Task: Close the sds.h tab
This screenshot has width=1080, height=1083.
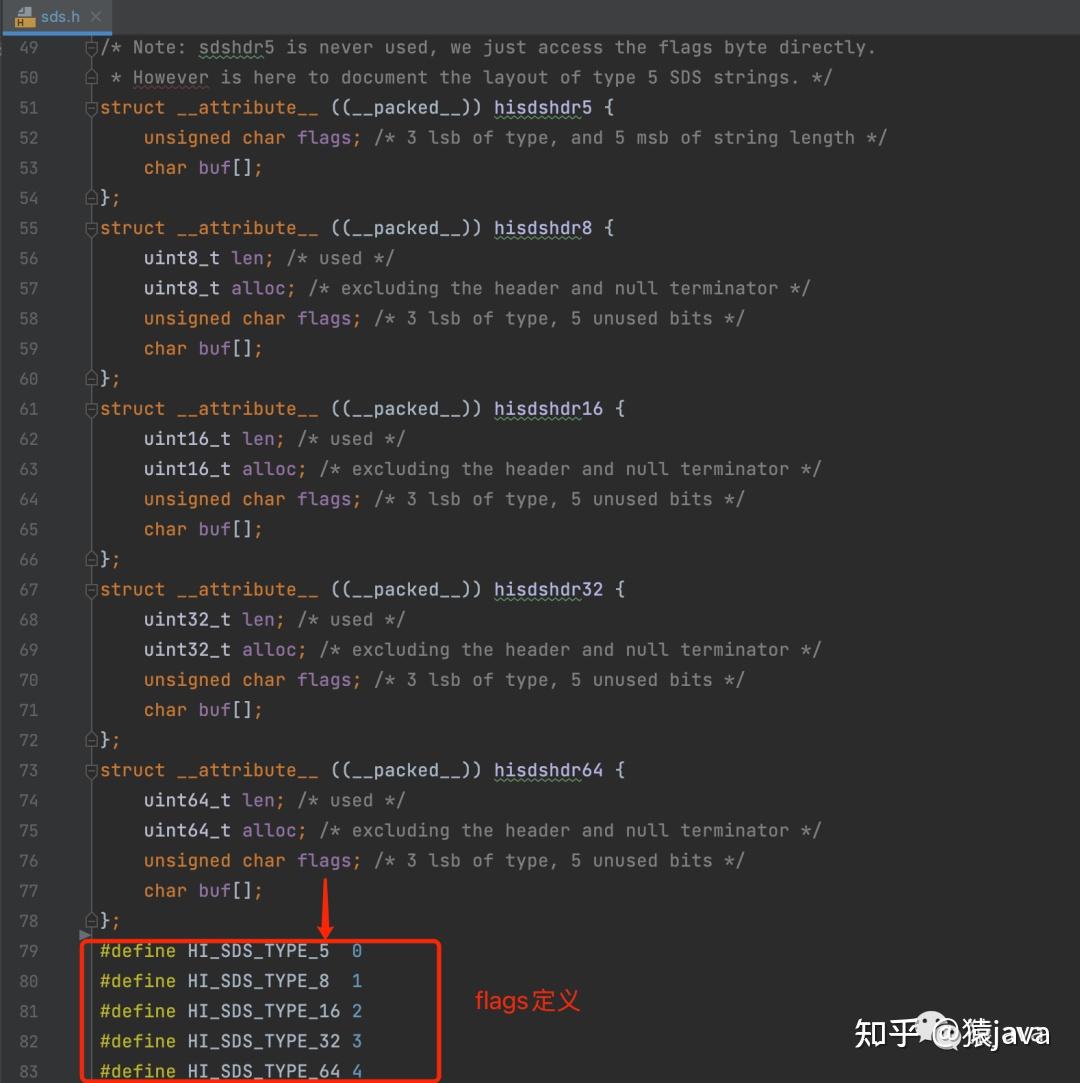Action: (94, 16)
